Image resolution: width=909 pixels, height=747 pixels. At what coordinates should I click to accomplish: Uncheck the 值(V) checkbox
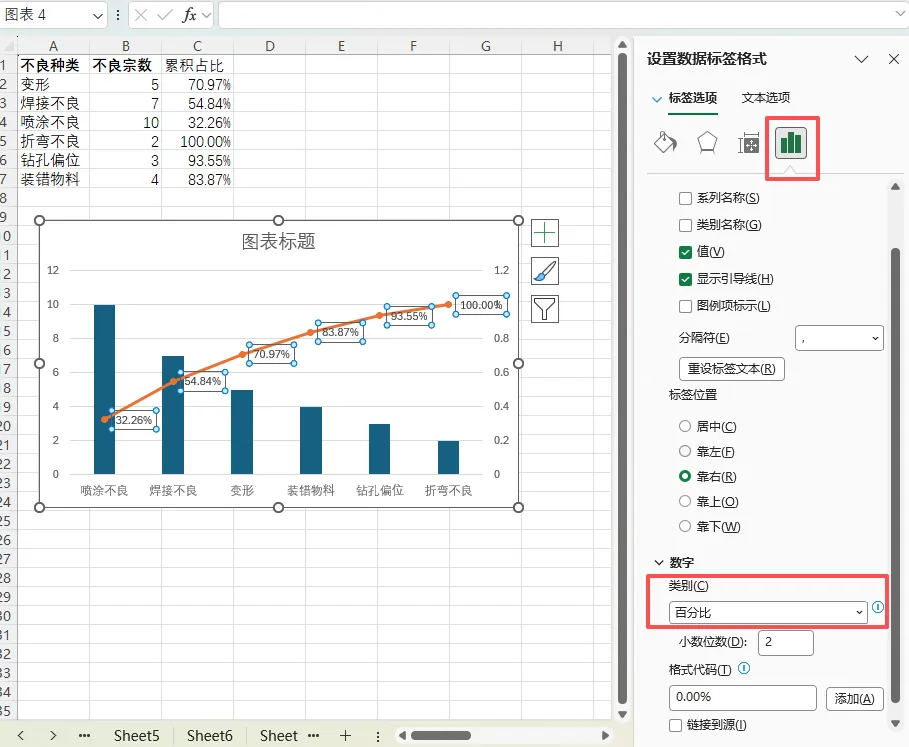[685, 252]
